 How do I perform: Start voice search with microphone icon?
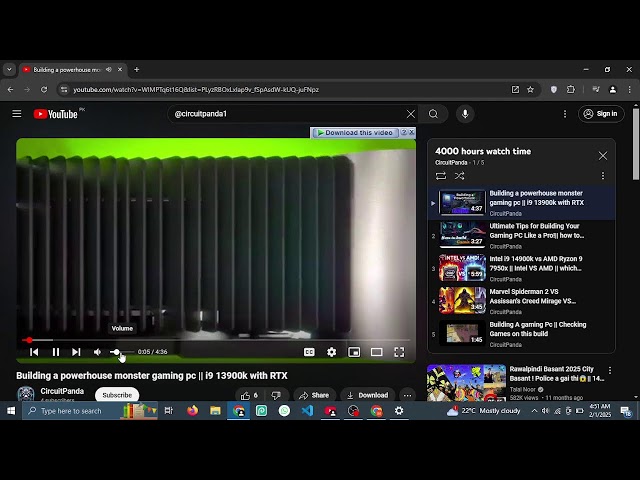pos(465,114)
